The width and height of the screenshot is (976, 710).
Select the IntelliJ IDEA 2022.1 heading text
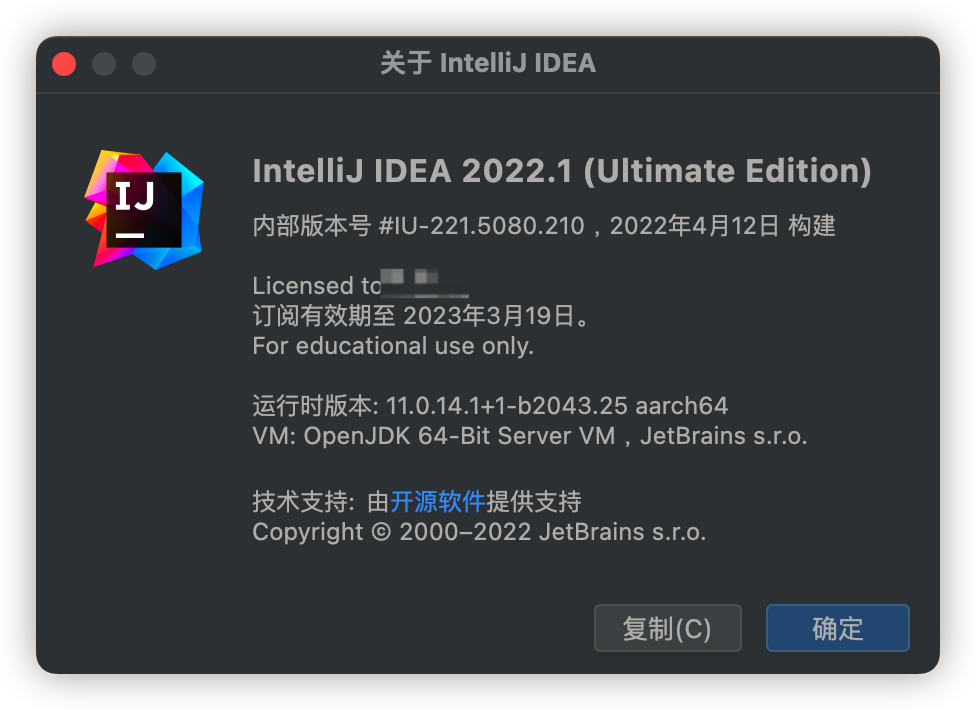[564, 170]
